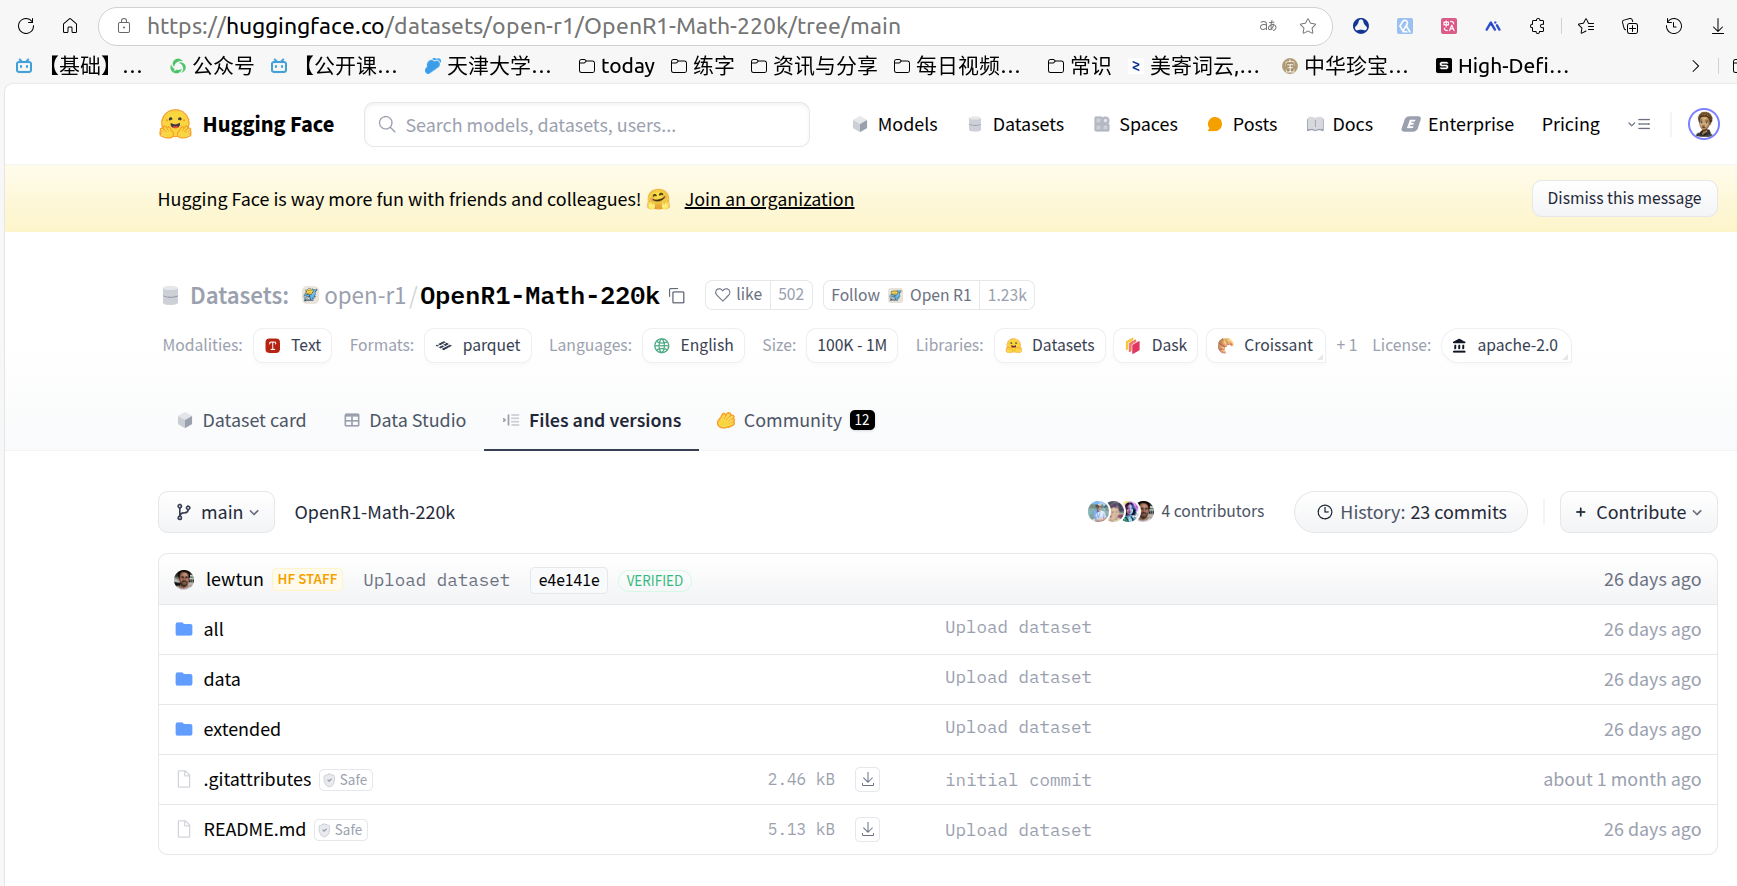Click the apache-2.0 license tag

coord(1506,345)
